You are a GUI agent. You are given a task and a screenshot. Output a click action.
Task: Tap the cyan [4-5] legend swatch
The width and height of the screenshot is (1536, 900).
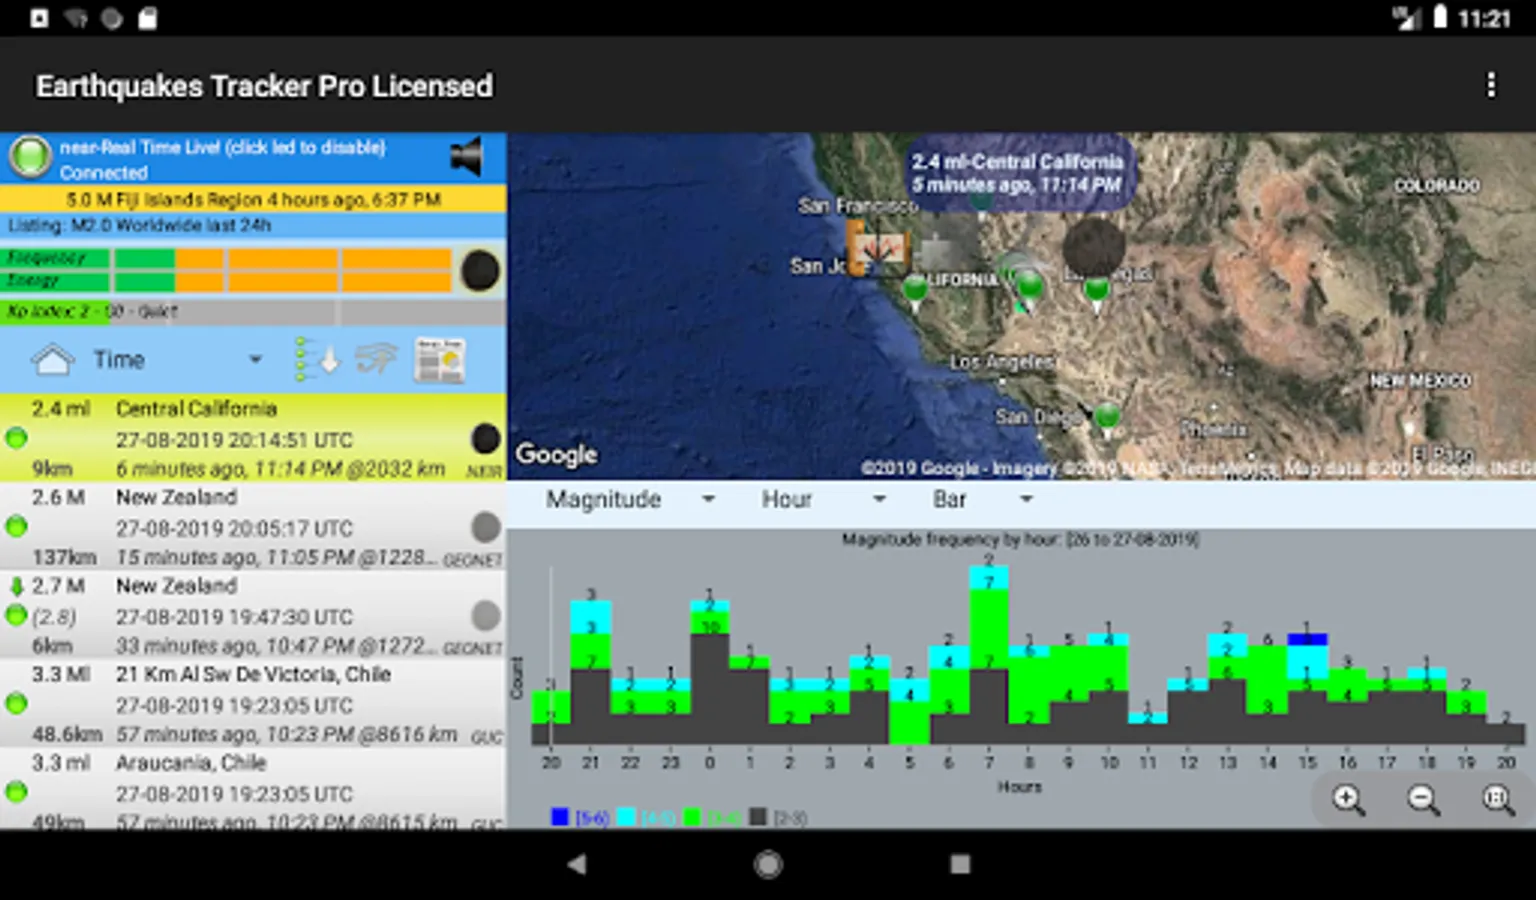(626, 817)
